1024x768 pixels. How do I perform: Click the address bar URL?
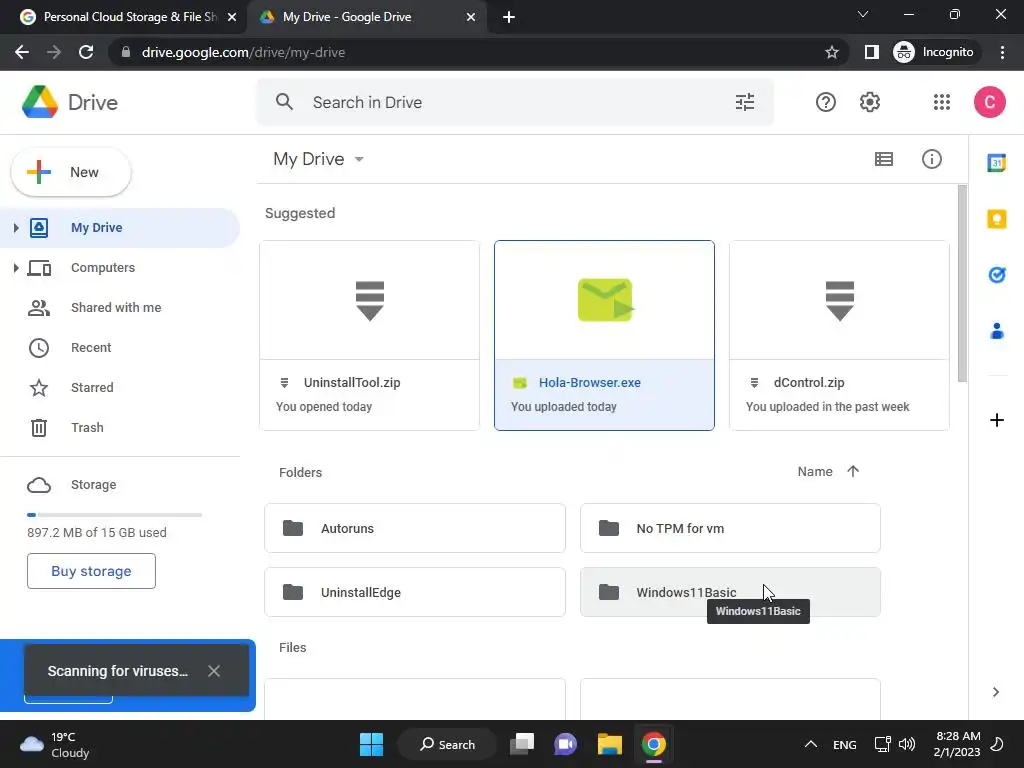click(243, 52)
